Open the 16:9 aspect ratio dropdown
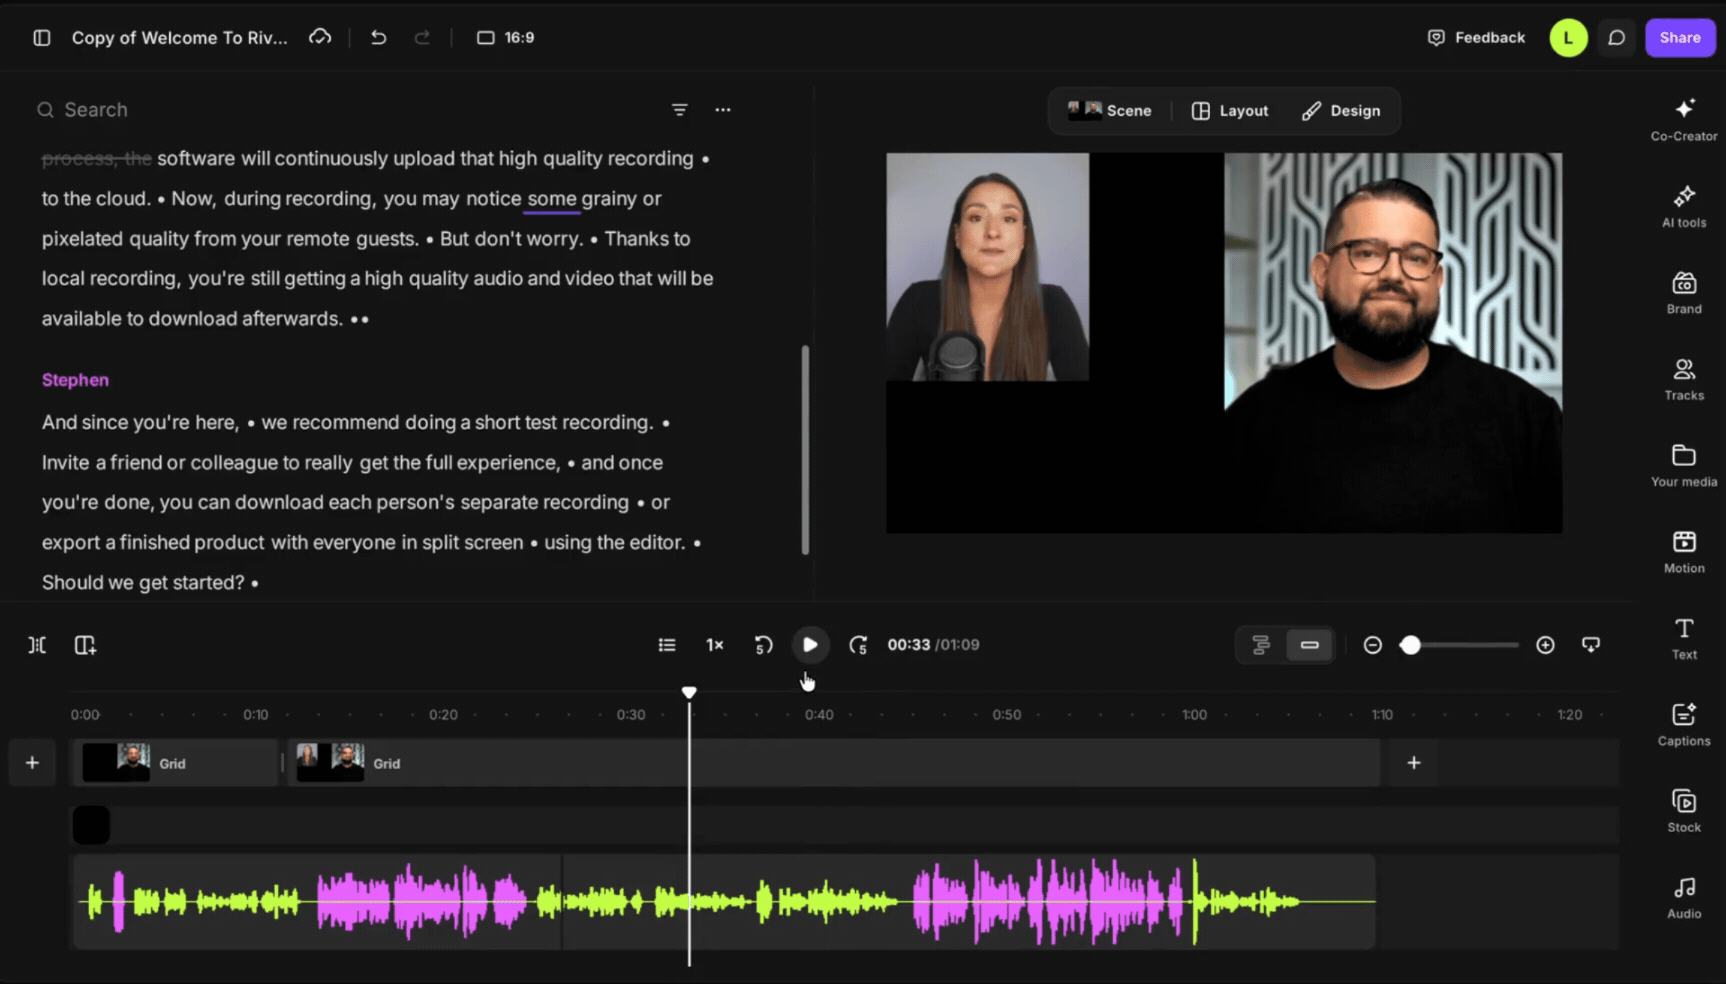This screenshot has width=1726, height=984. [x=506, y=38]
